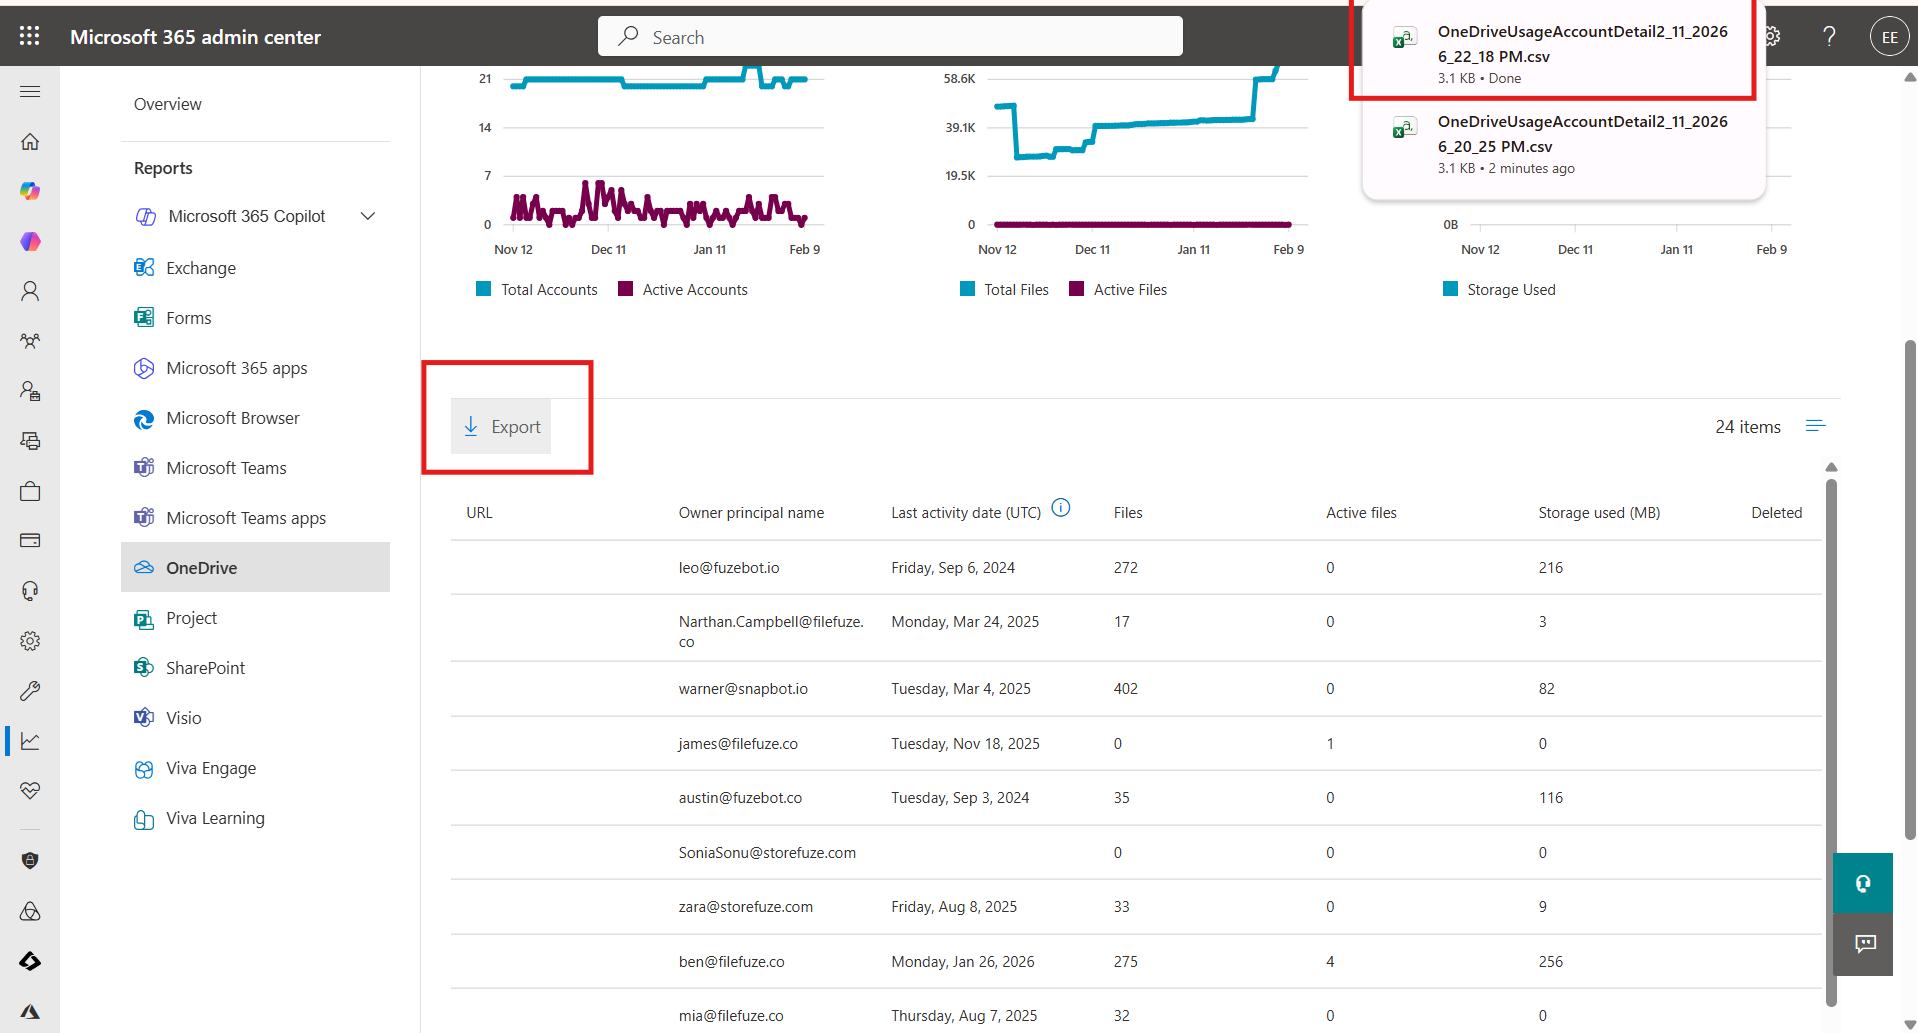Image resolution: width=1918 pixels, height=1033 pixels.
Task: Open the filter options beside 24 items
Action: (x=1816, y=425)
